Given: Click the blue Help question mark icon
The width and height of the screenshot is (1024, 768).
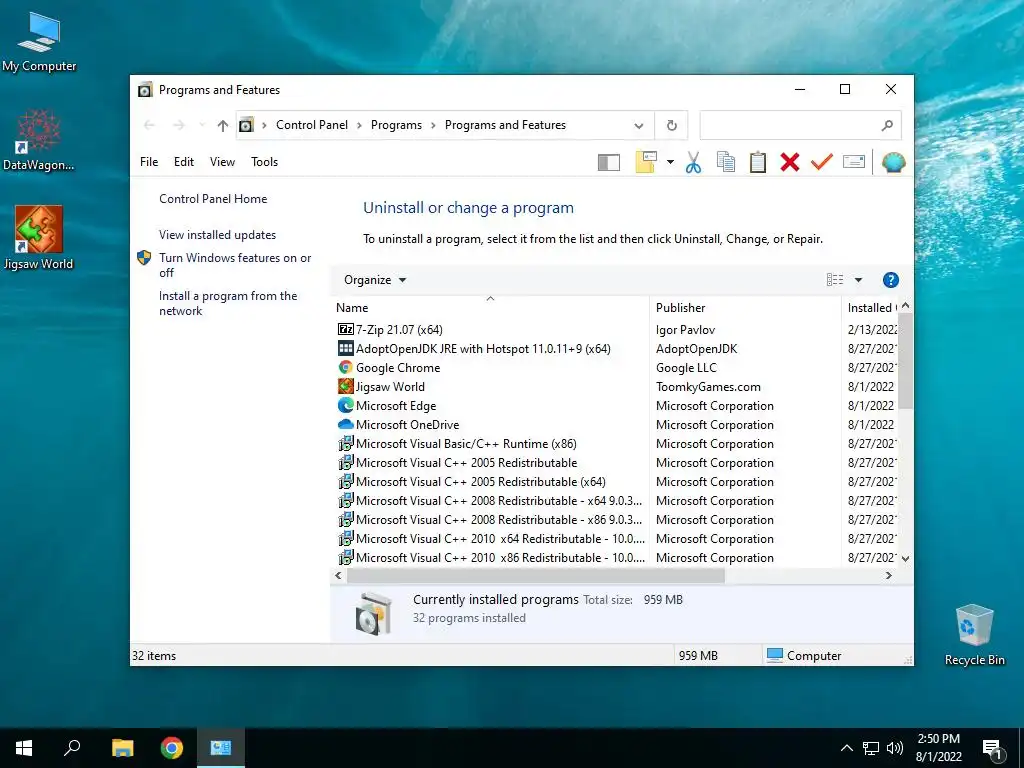Looking at the screenshot, I should coord(891,280).
